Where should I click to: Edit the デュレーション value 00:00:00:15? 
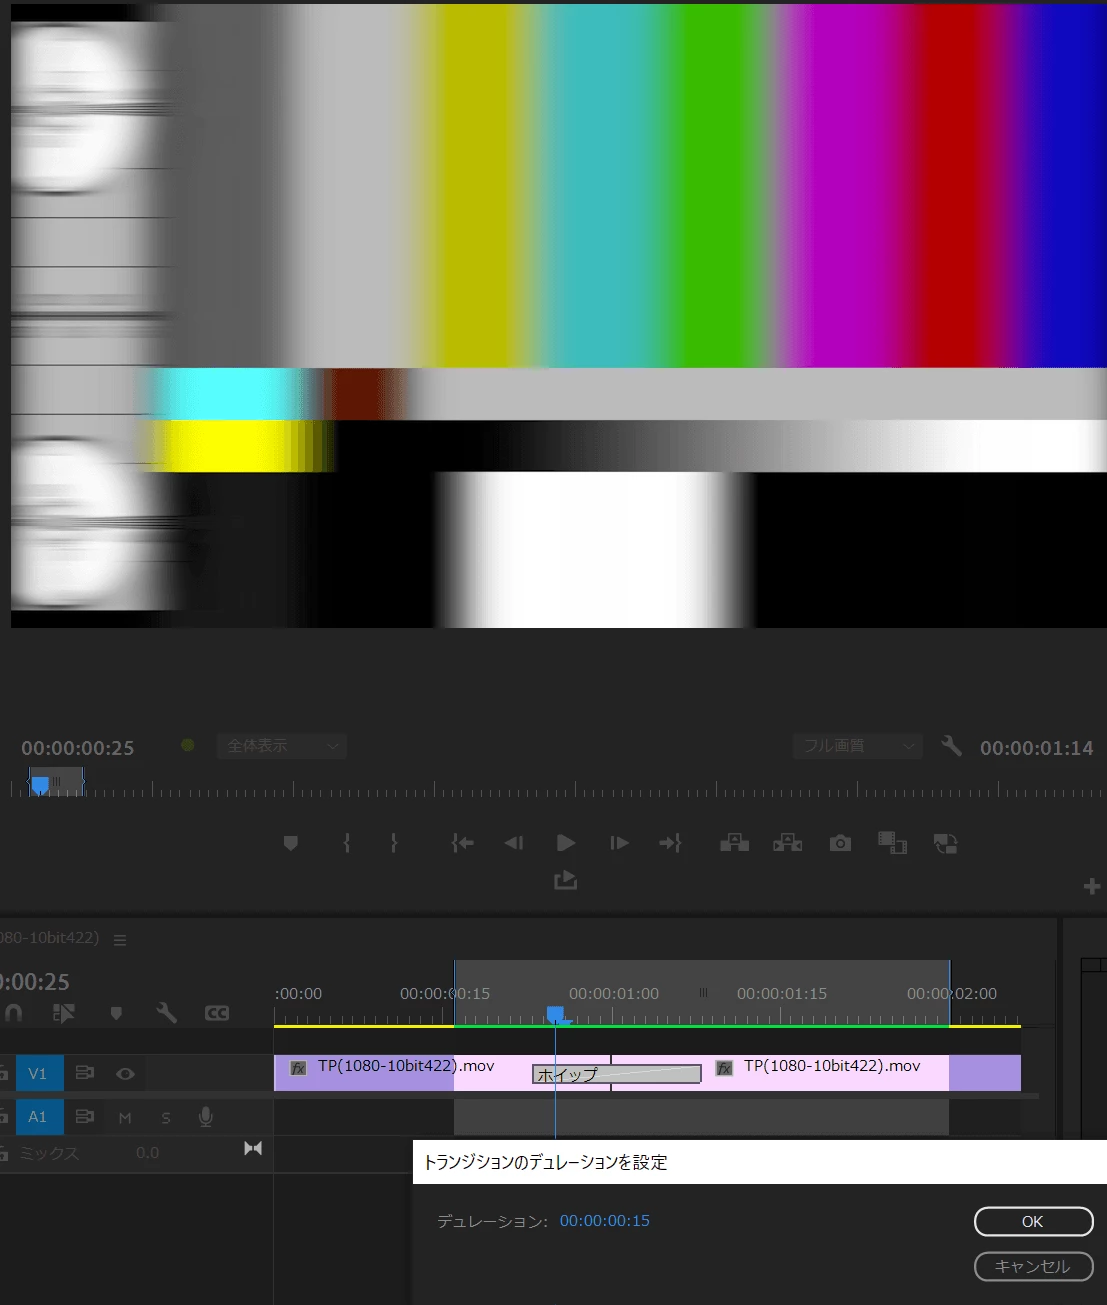tap(604, 1220)
